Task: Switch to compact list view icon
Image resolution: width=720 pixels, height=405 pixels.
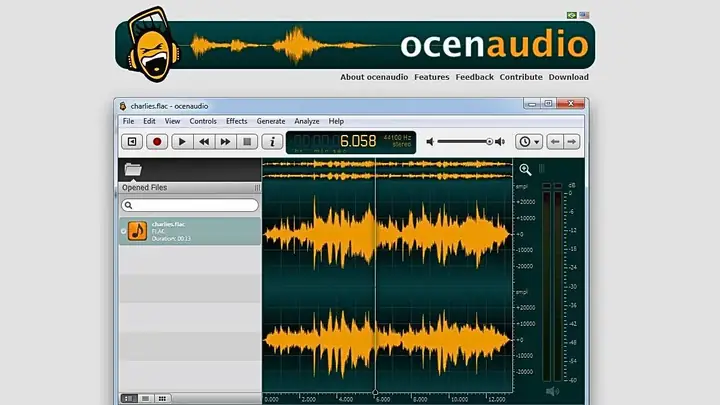Action: point(146,399)
